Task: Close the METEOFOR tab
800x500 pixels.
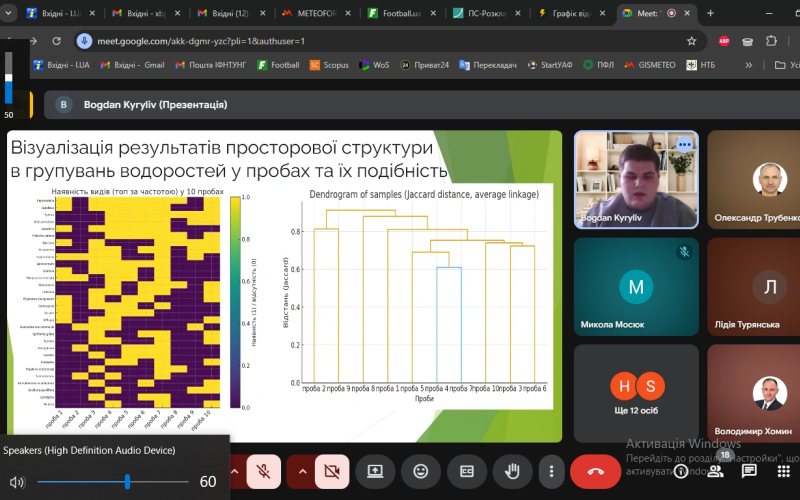Action: point(347,13)
